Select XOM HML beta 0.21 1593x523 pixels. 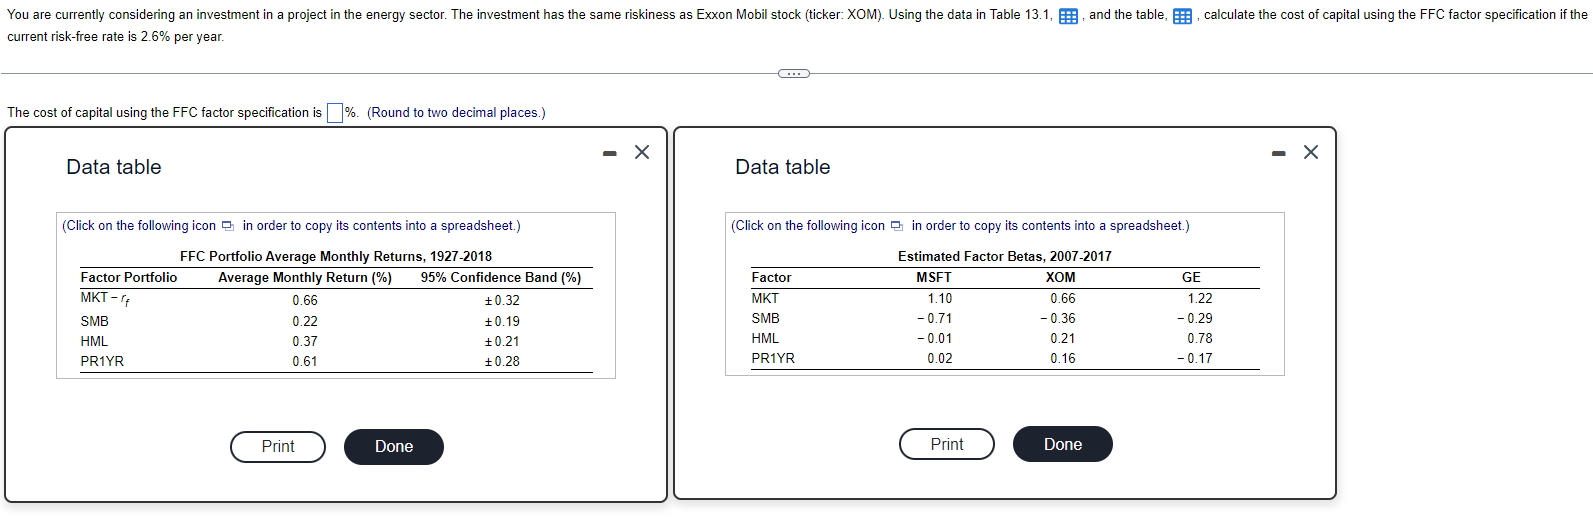1063,338
